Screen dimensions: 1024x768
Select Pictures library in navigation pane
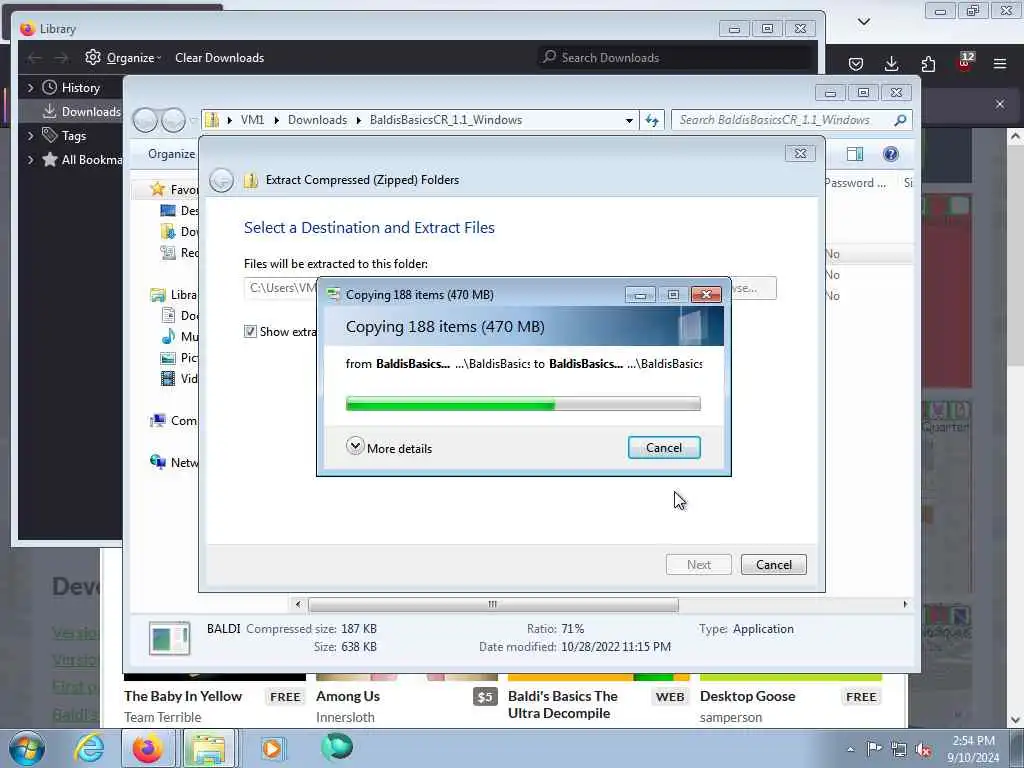click(x=179, y=357)
